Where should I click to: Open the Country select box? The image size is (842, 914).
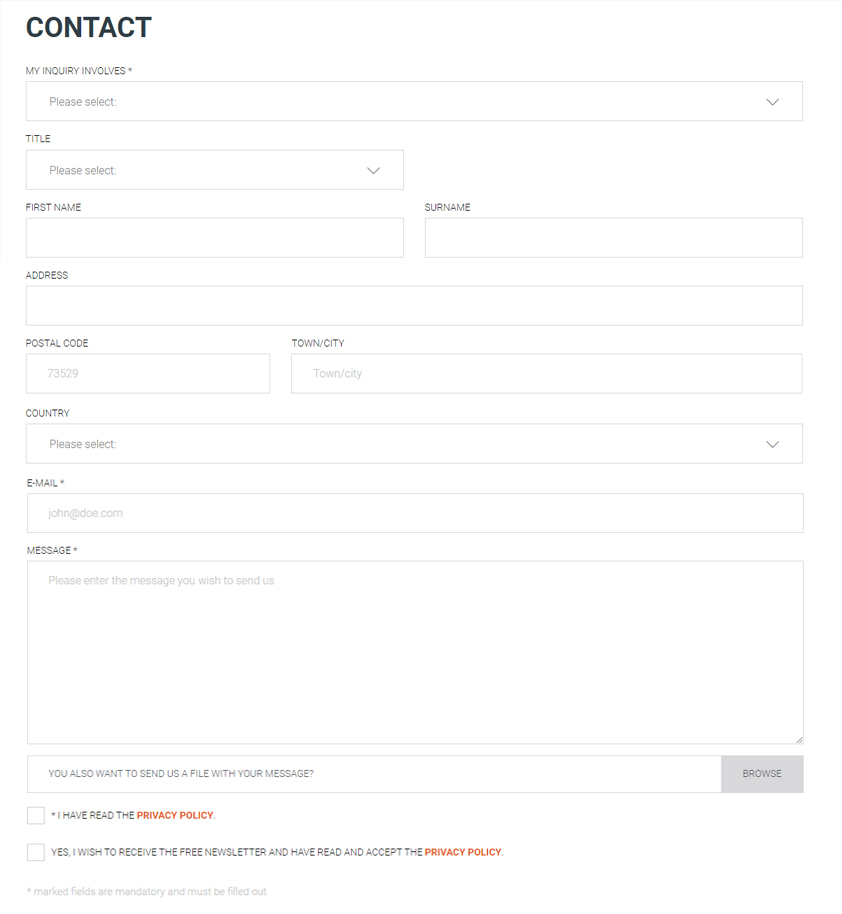414,444
